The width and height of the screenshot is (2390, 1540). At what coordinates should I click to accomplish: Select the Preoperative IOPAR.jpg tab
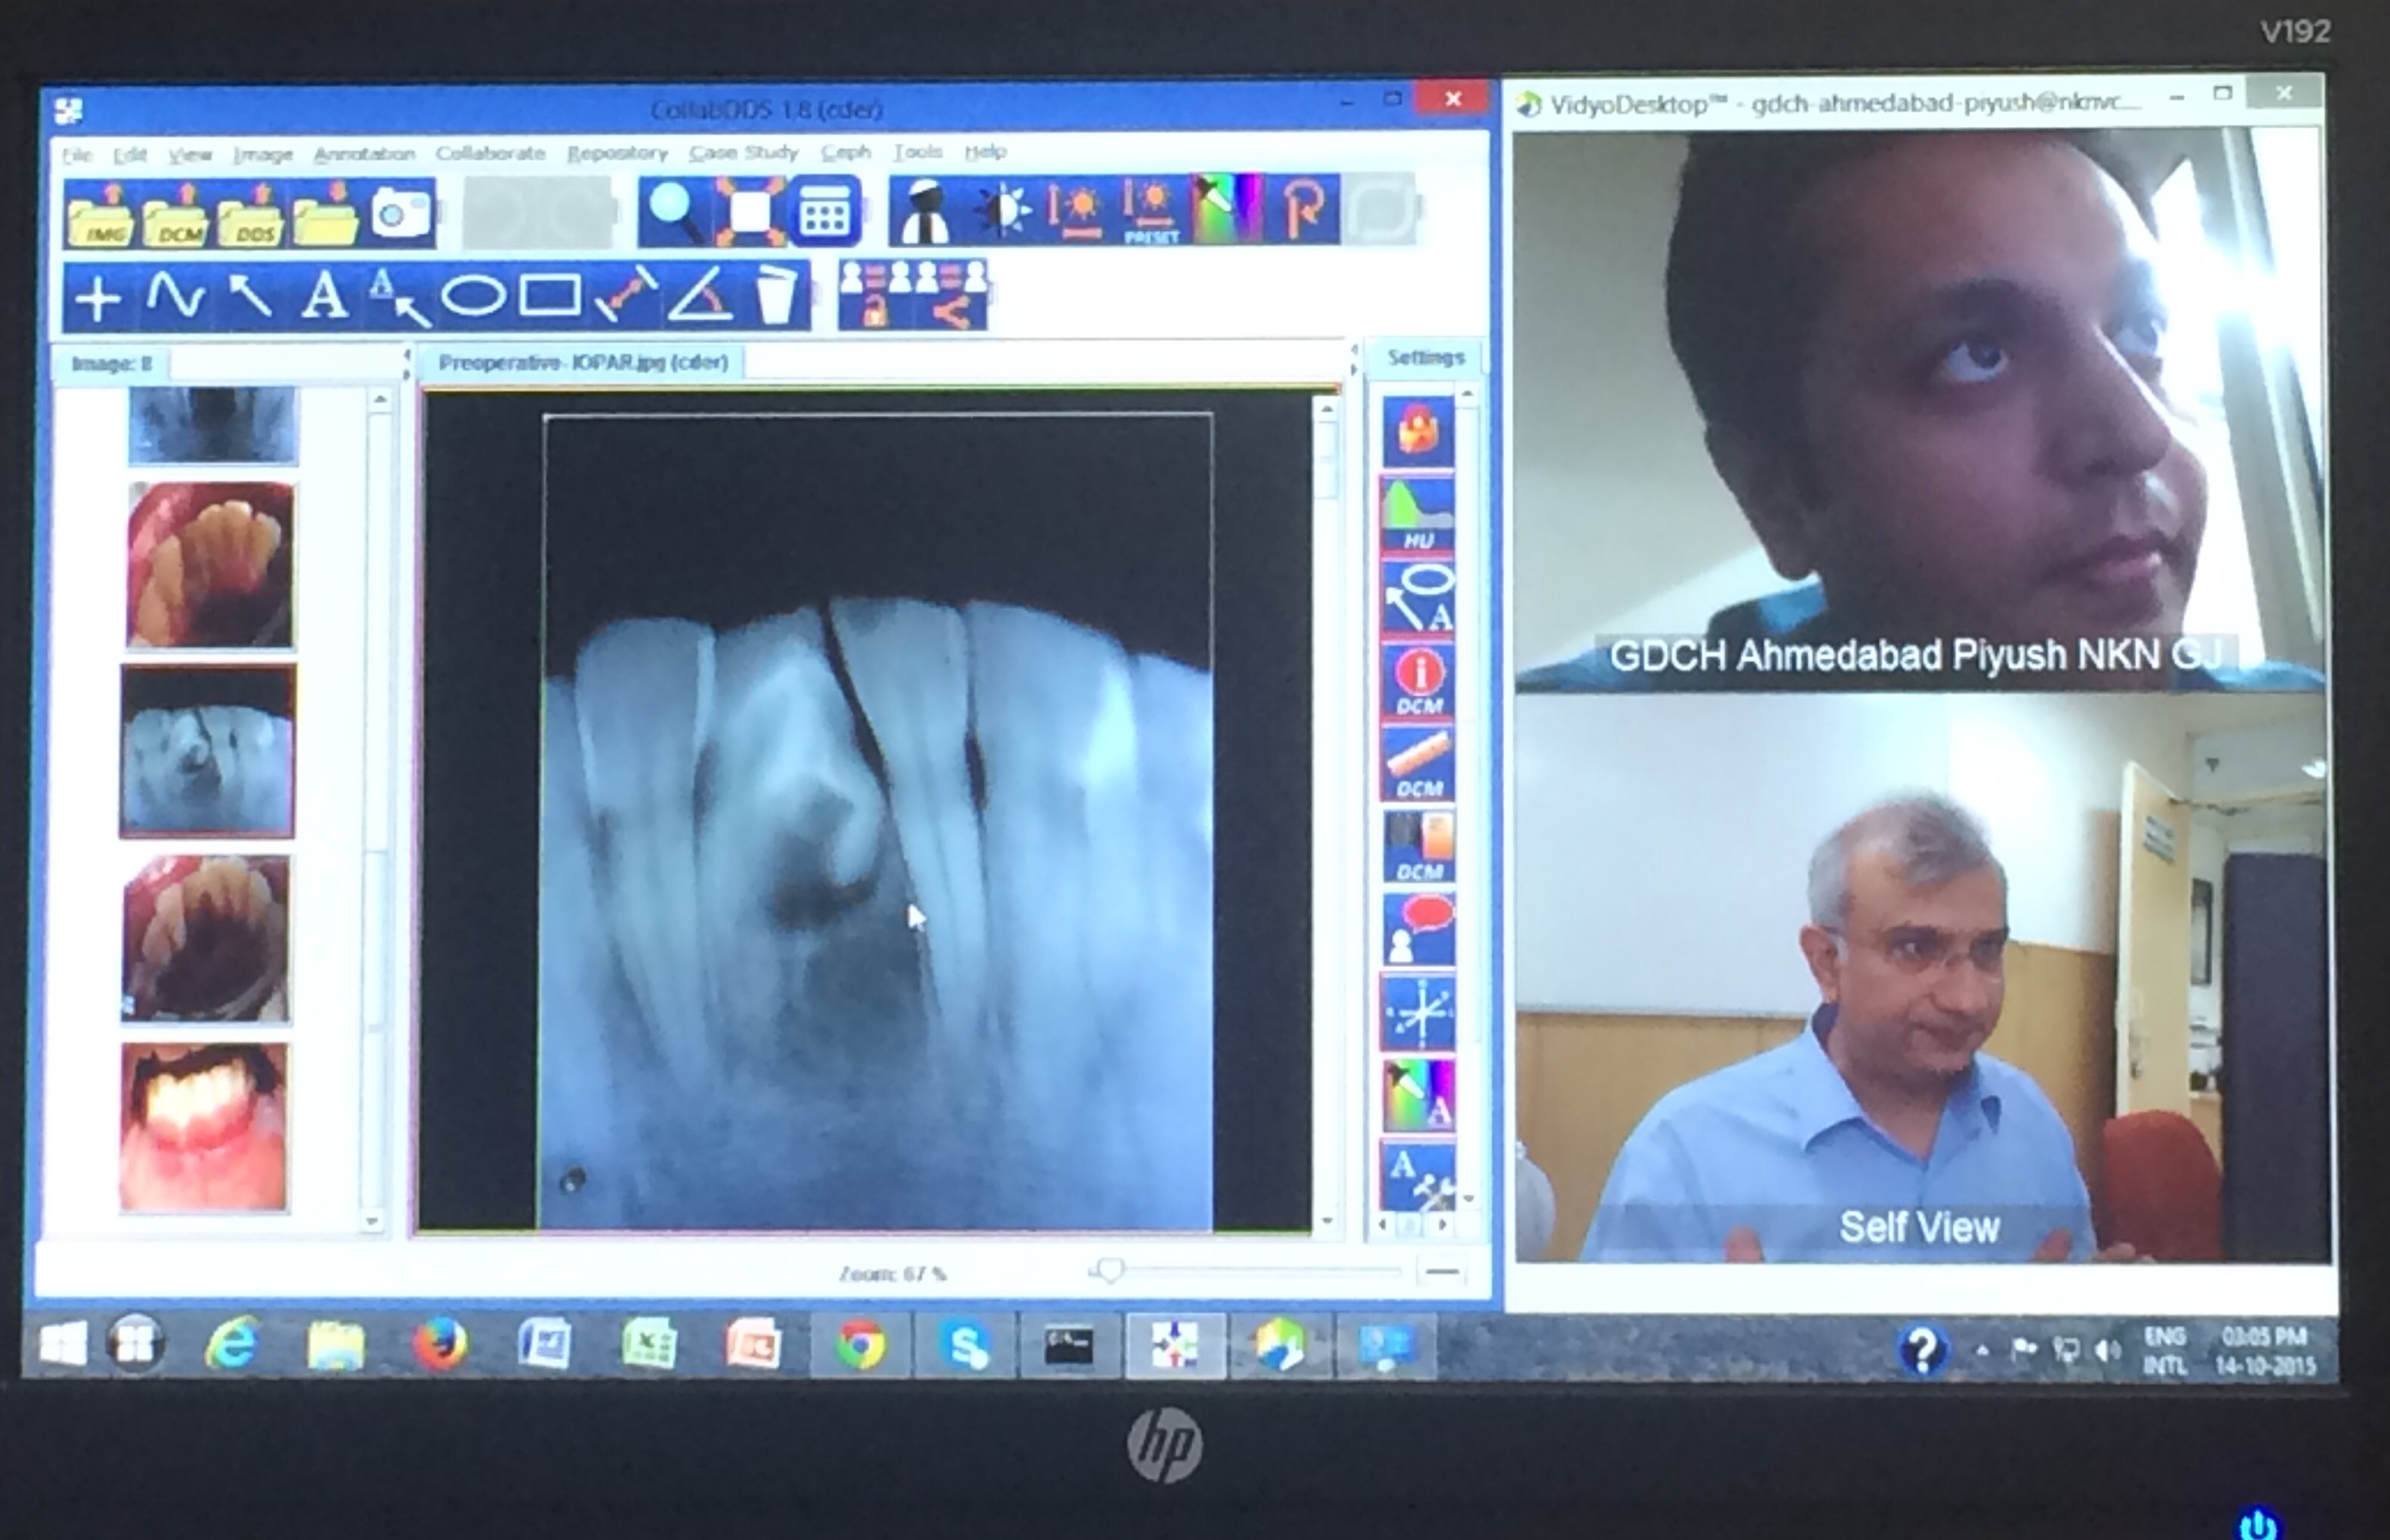click(x=583, y=362)
